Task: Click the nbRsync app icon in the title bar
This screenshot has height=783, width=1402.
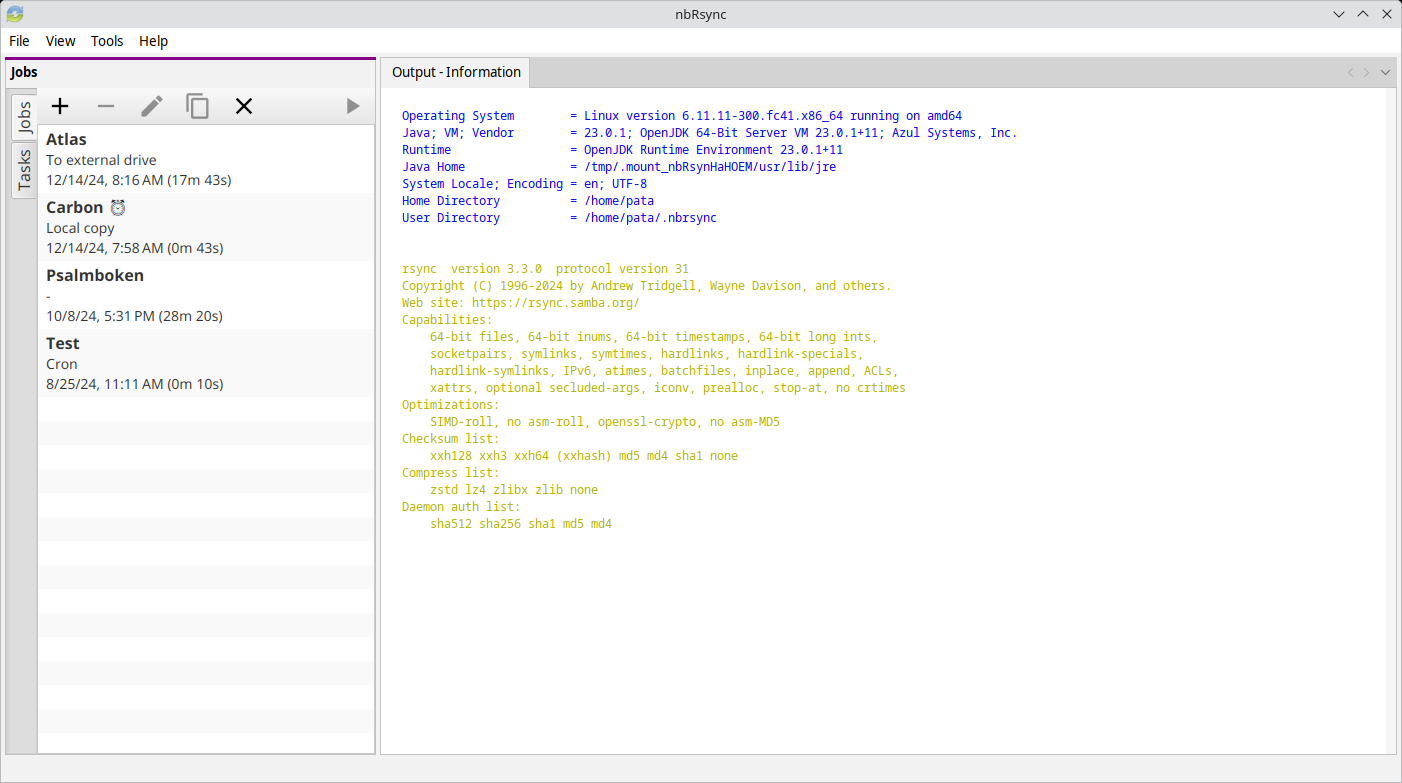Action: click(15, 14)
